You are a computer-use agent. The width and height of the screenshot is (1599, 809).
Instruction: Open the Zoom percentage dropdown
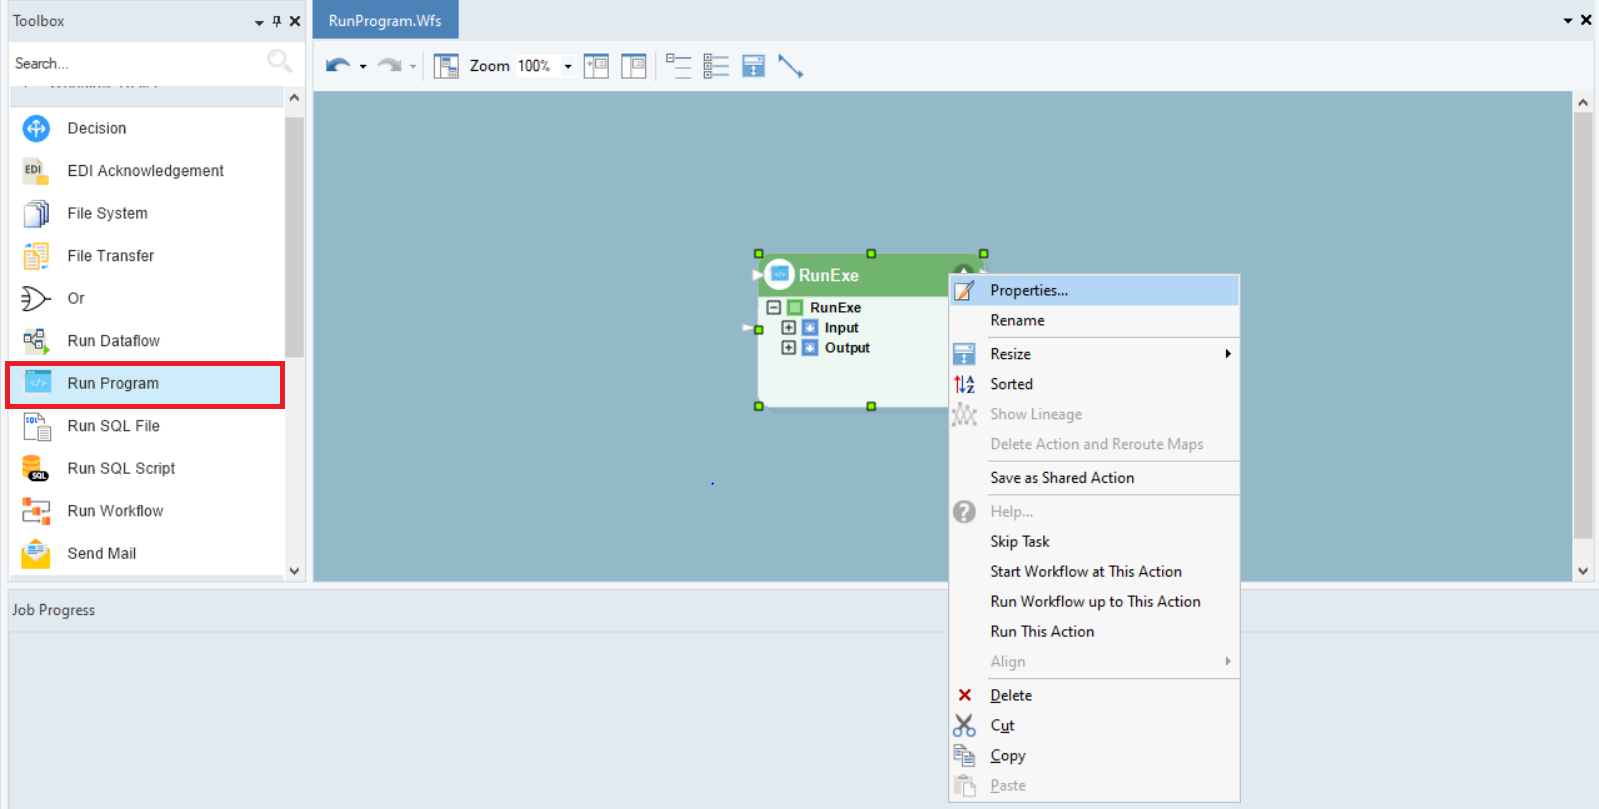[x=568, y=66]
